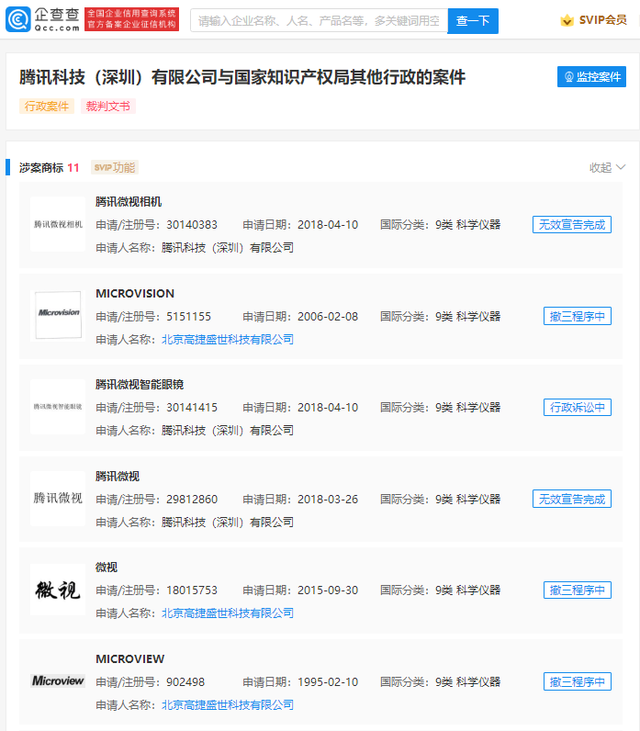Image resolution: width=640 pixels, height=731 pixels.
Task: Click registration number 30141415
Action: click(192, 407)
